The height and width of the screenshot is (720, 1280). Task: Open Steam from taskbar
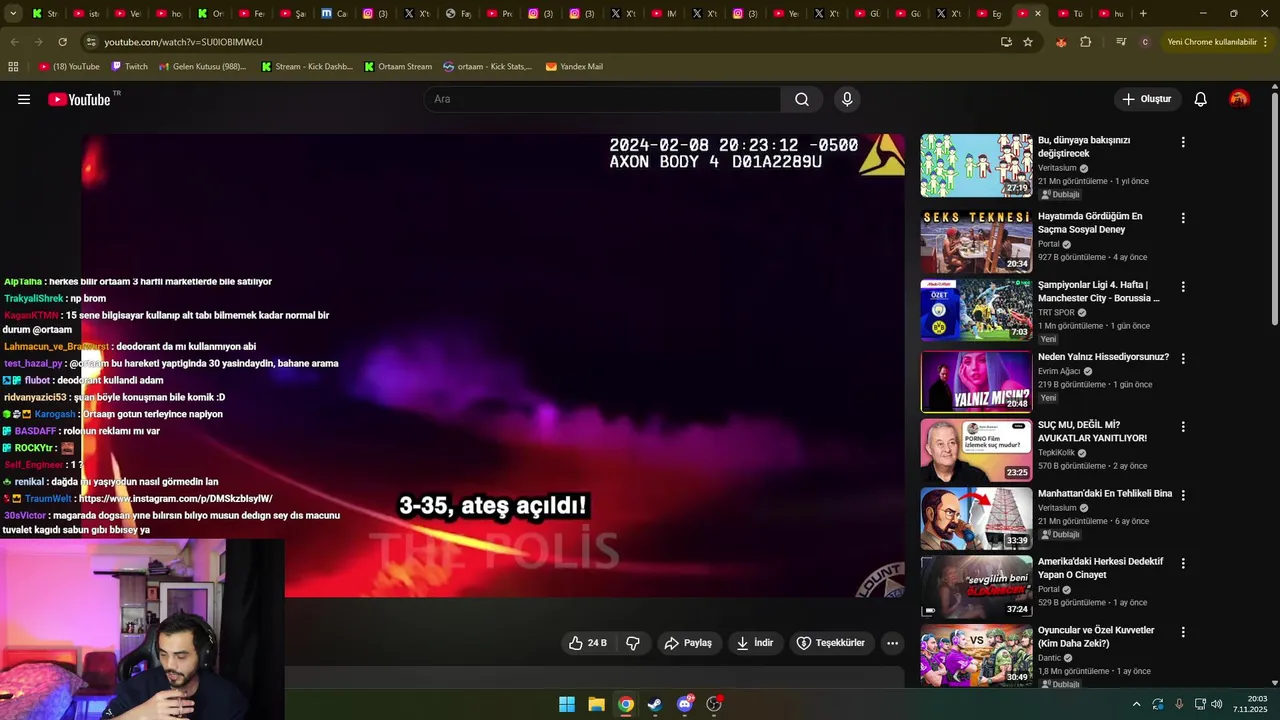pyautogui.click(x=655, y=704)
